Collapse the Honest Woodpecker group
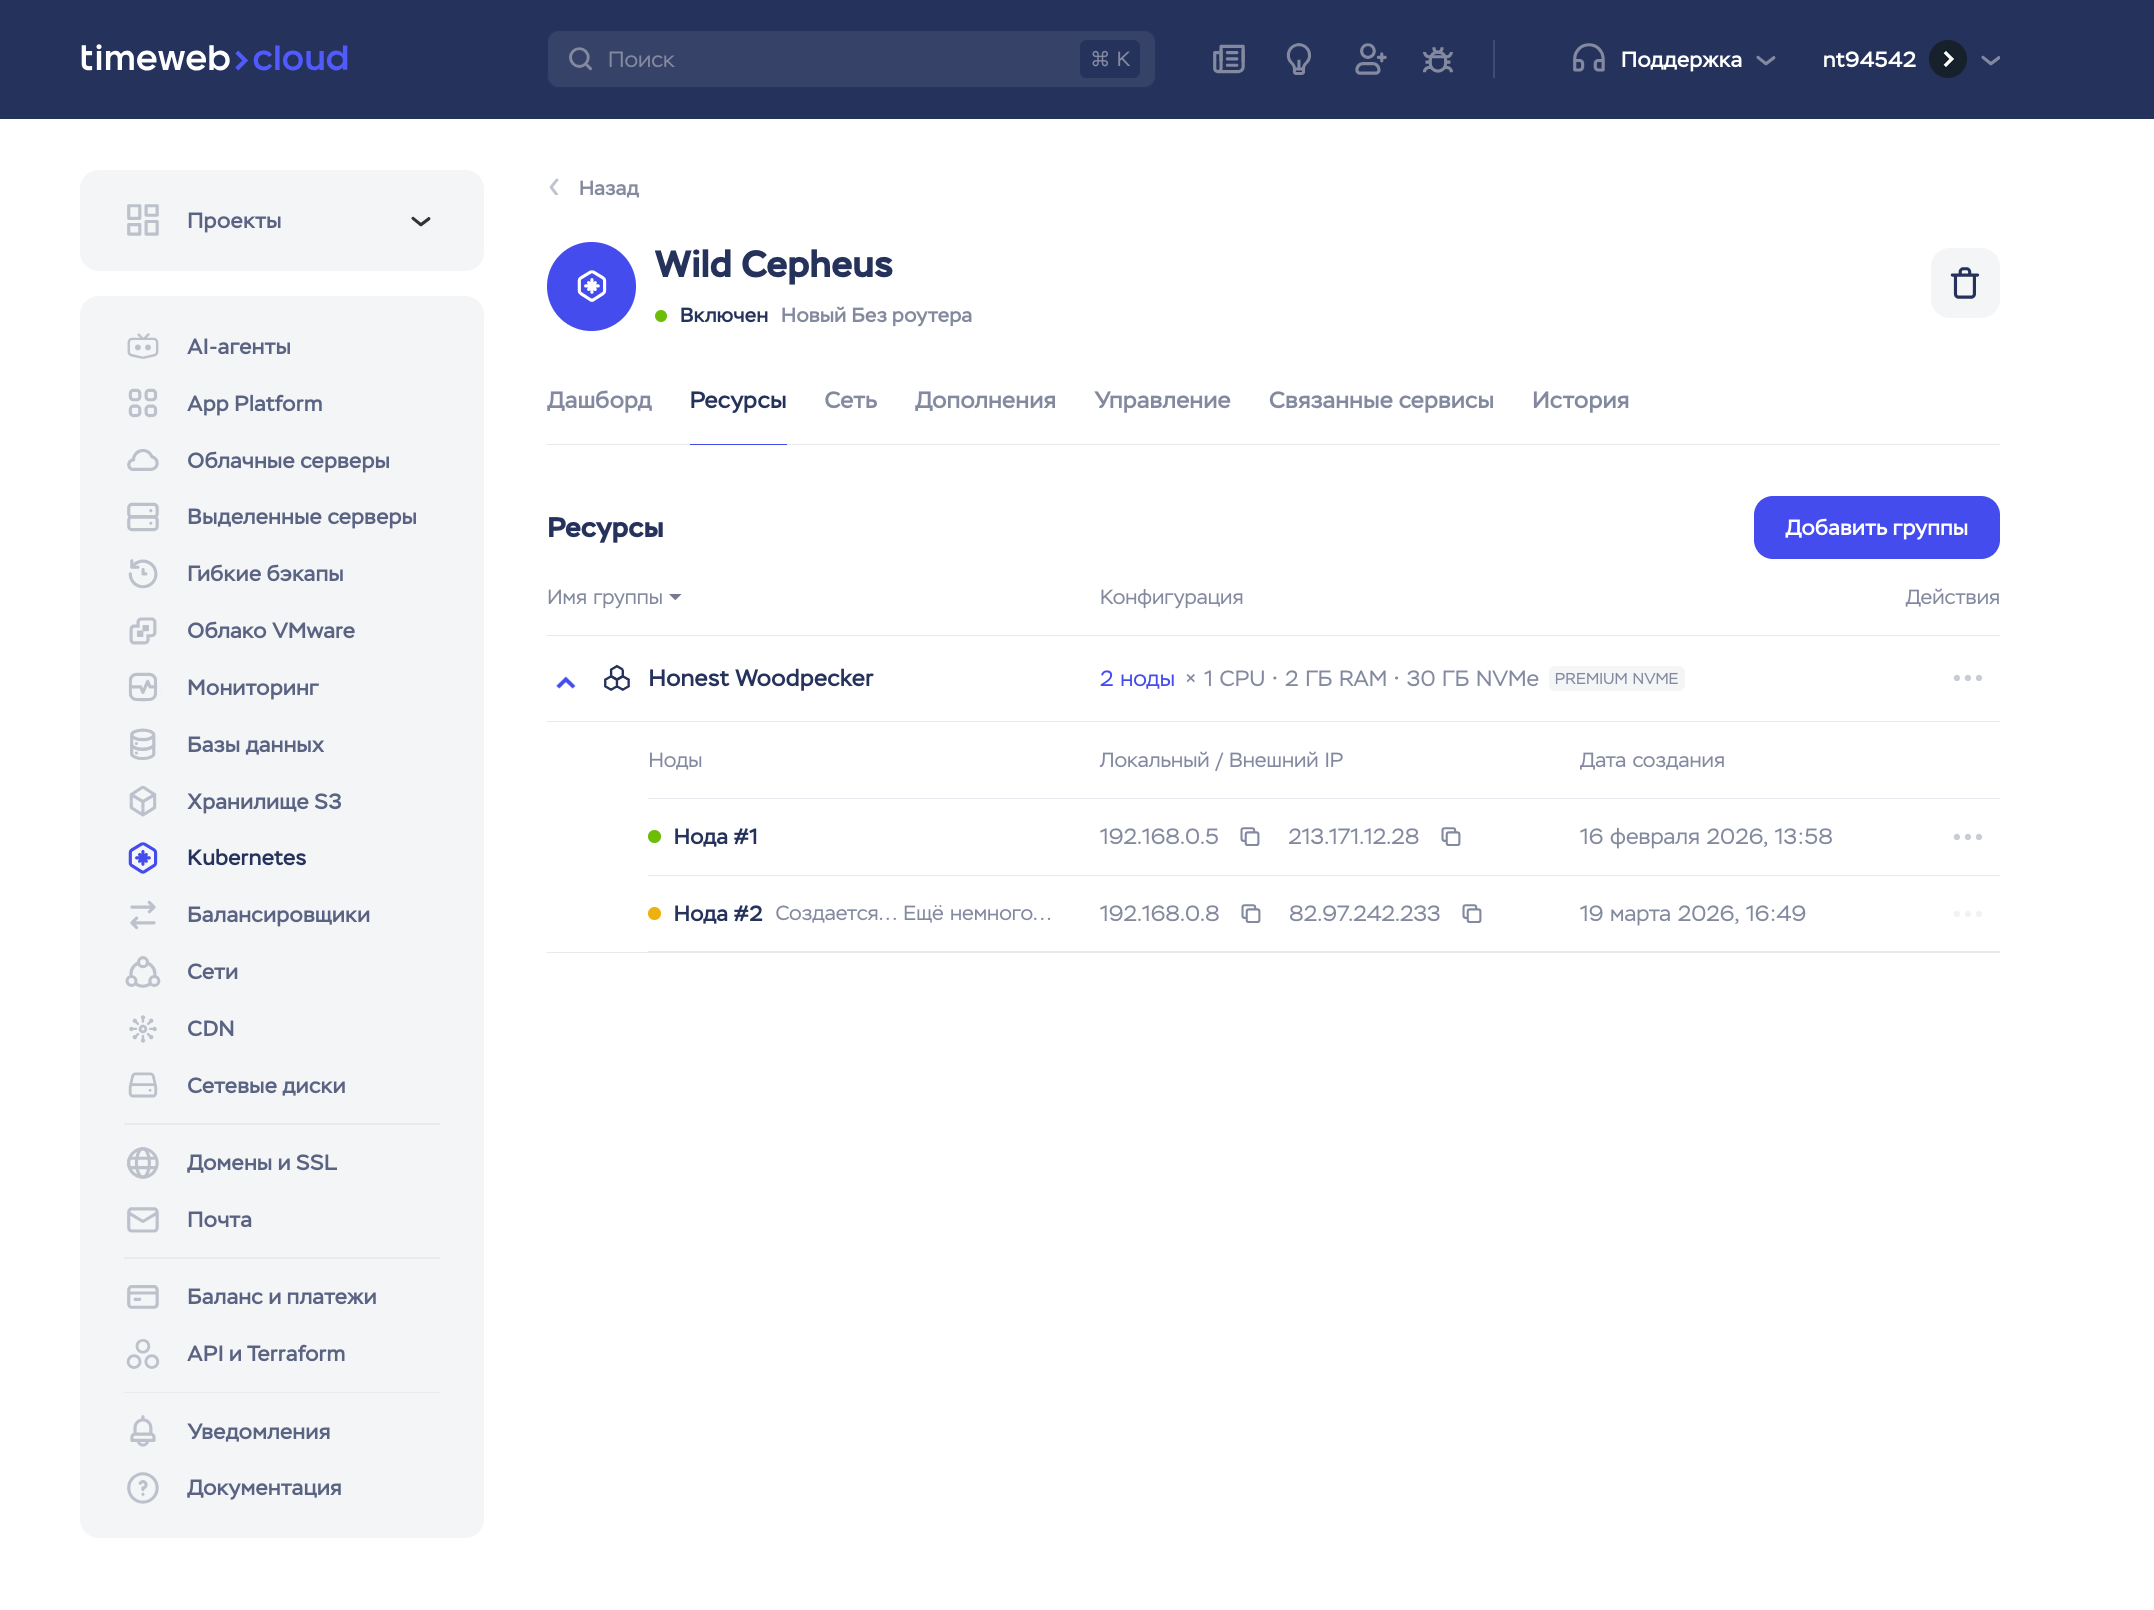The image size is (2154, 1610). [x=566, y=682]
